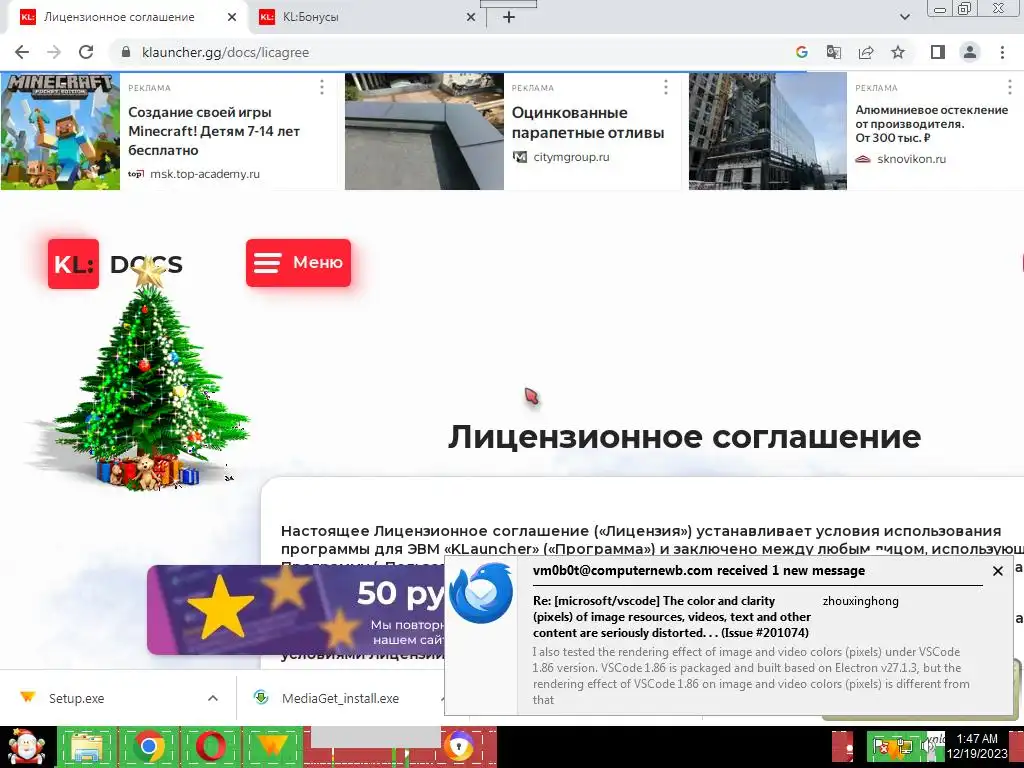Open the Santa Start button

26,747
